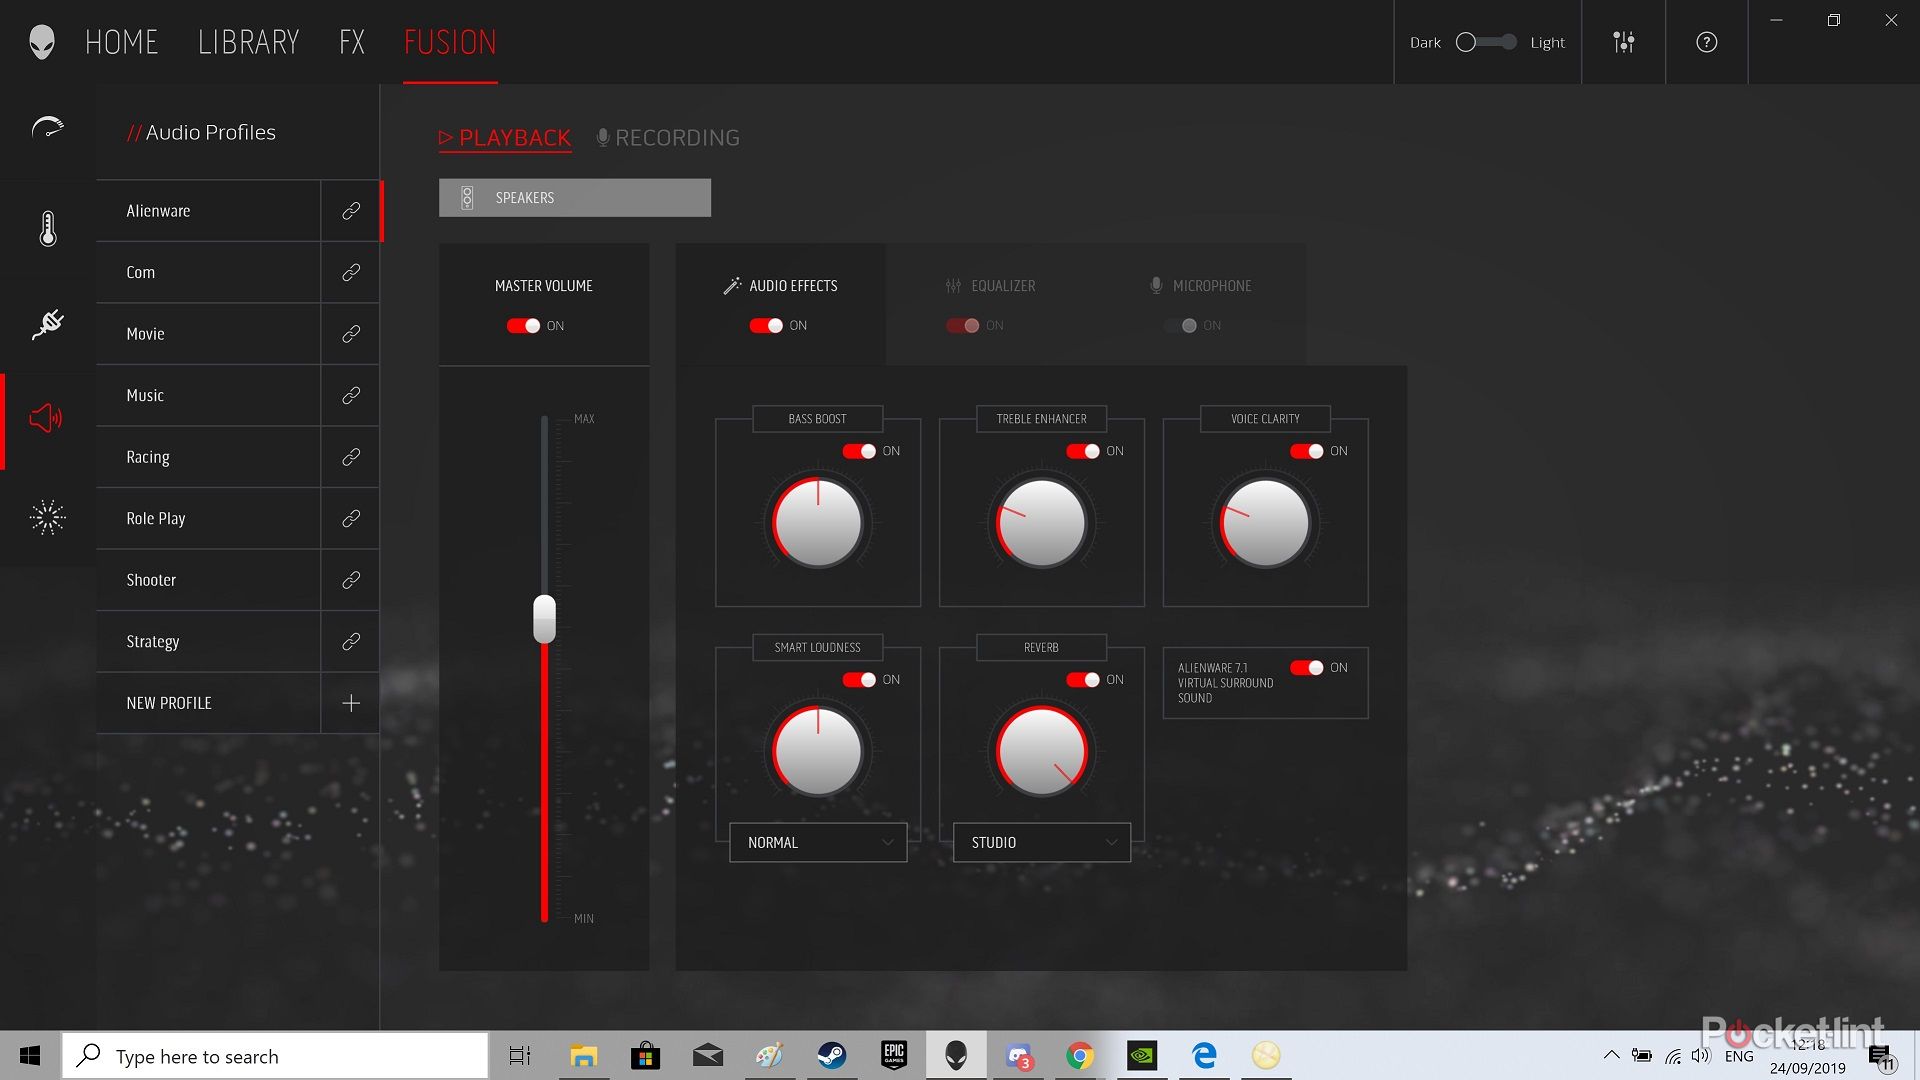
Task: Go to the LIBRARY tab
Action: point(249,42)
